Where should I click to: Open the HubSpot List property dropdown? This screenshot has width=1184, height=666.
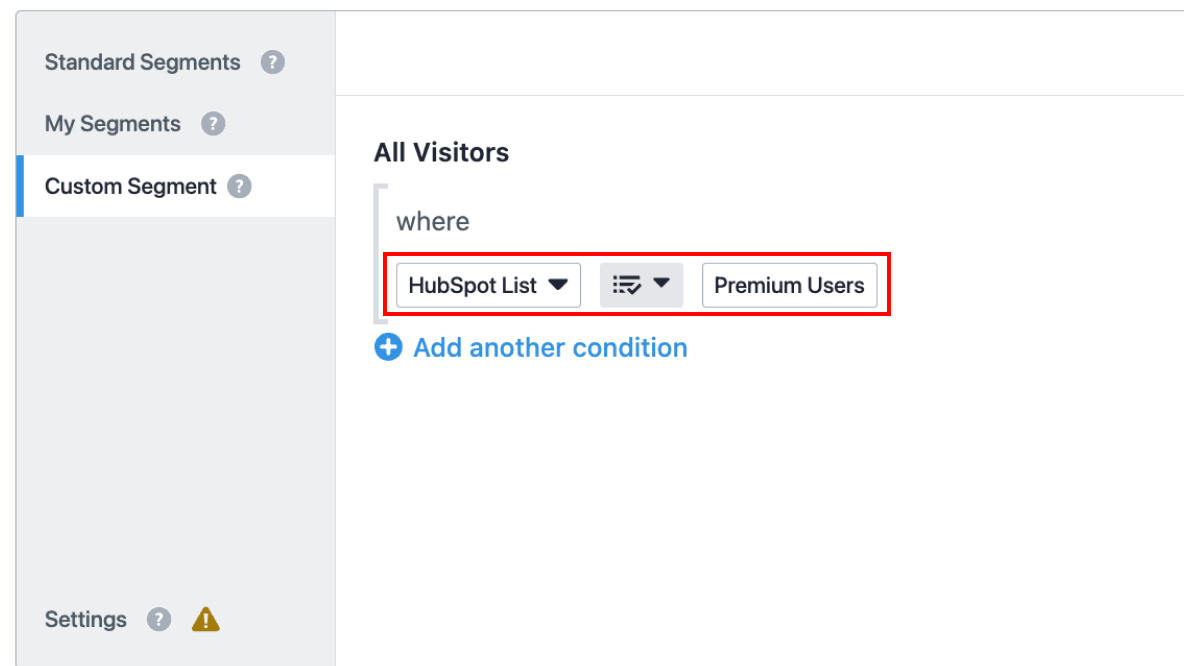click(473, 285)
